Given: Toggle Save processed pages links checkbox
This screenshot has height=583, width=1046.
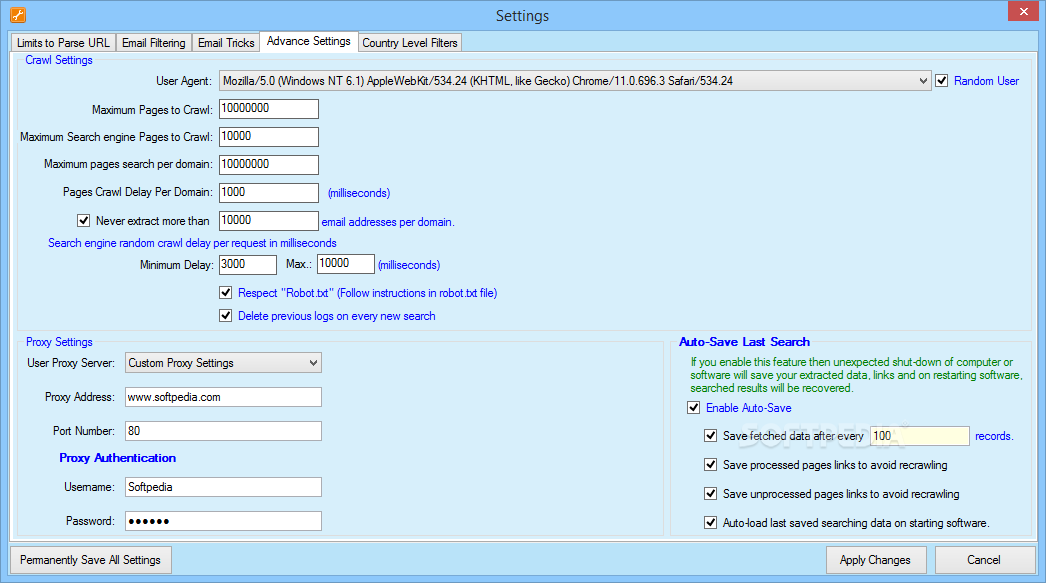Looking at the screenshot, I should [x=710, y=464].
